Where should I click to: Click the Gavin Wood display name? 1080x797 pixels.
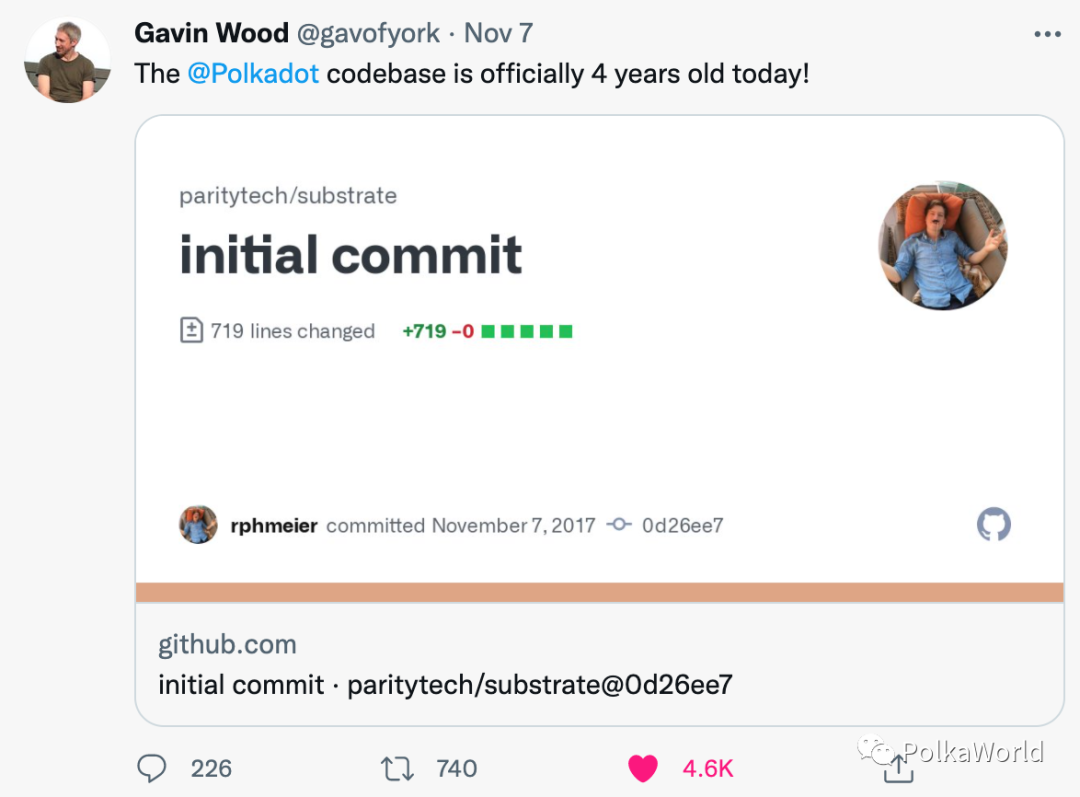click(x=210, y=33)
